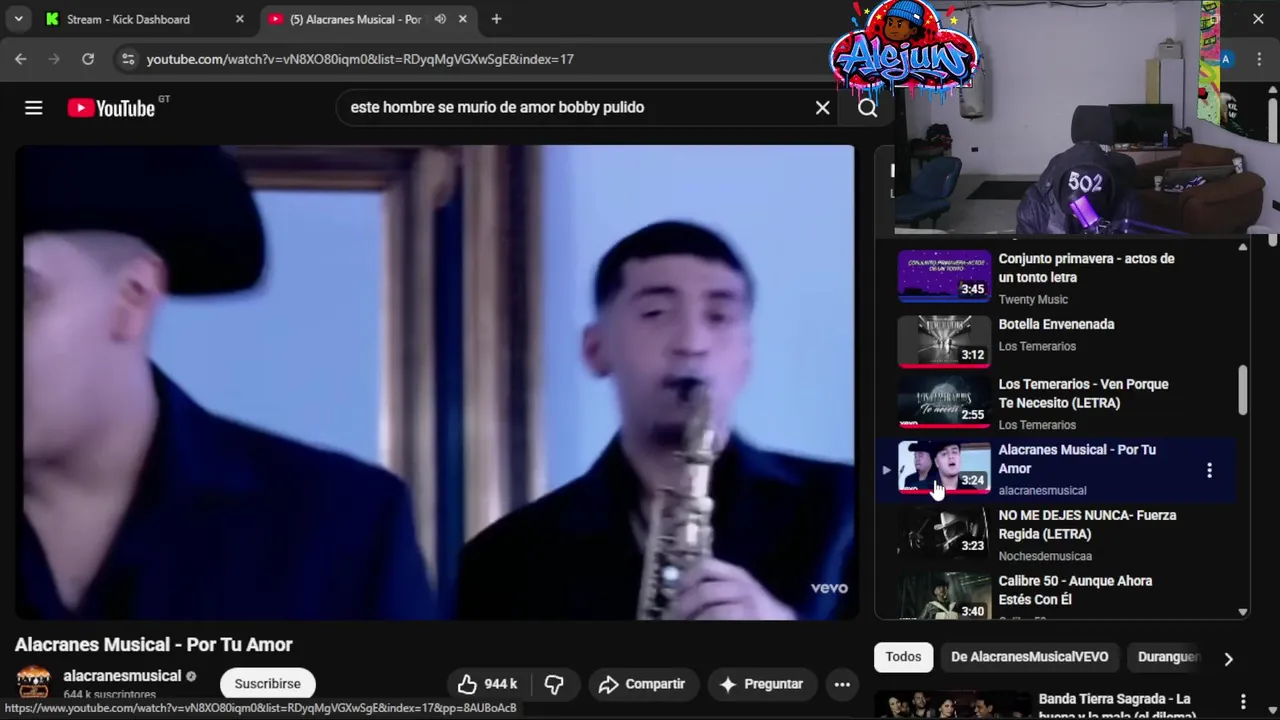Select the Alacranes Musical YouTube tab
This screenshot has width=1280, height=720.
[355, 19]
